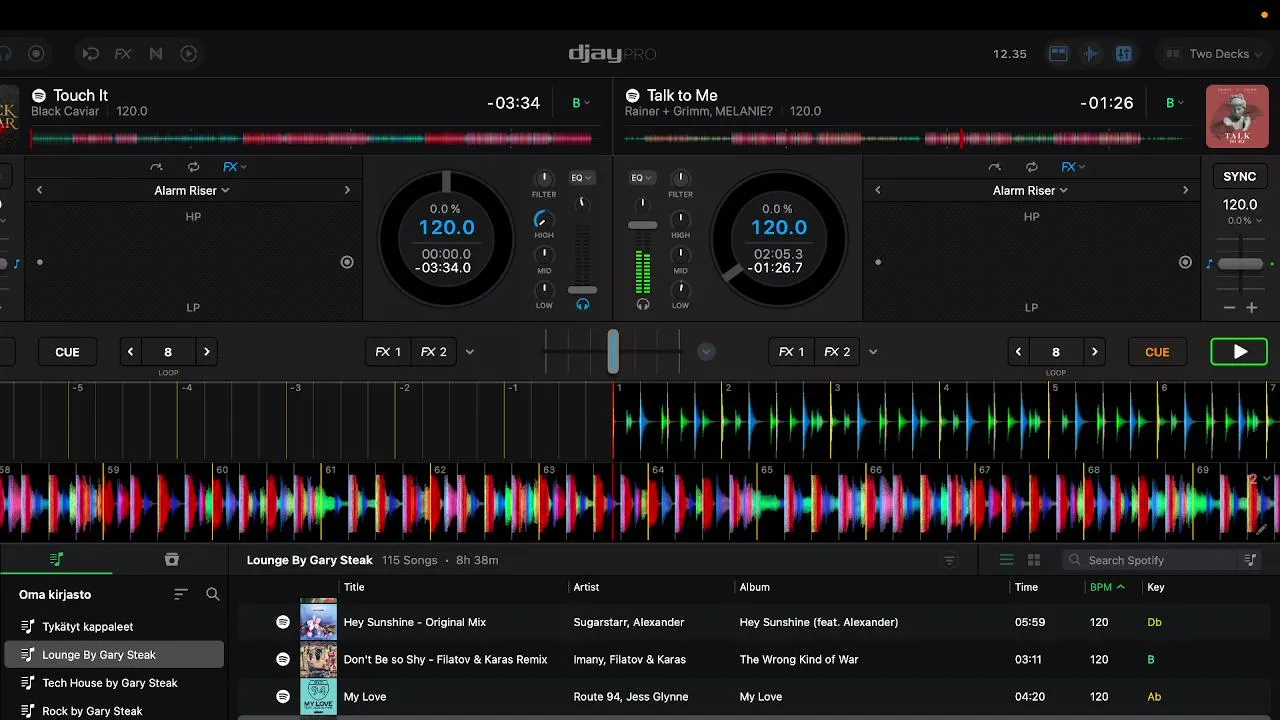Click the left deck bounce arrow icon
Viewport: 1280px width, 720px height.
pos(156,167)
